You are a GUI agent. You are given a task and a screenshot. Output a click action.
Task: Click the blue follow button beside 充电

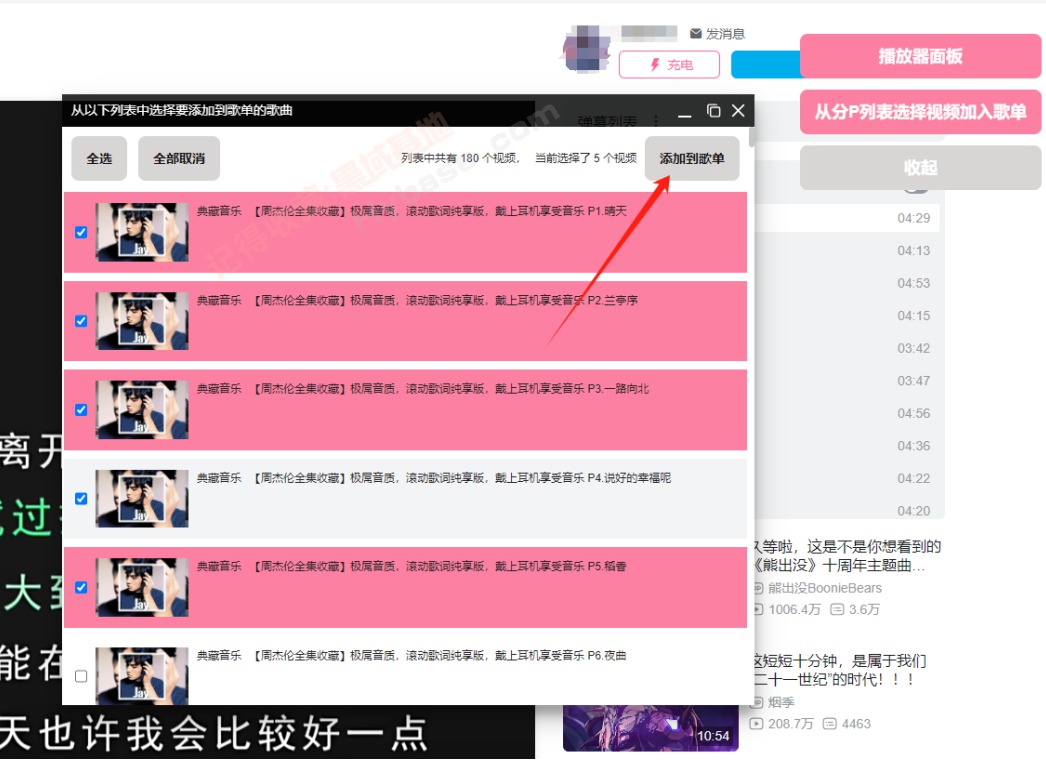(766, 65)
